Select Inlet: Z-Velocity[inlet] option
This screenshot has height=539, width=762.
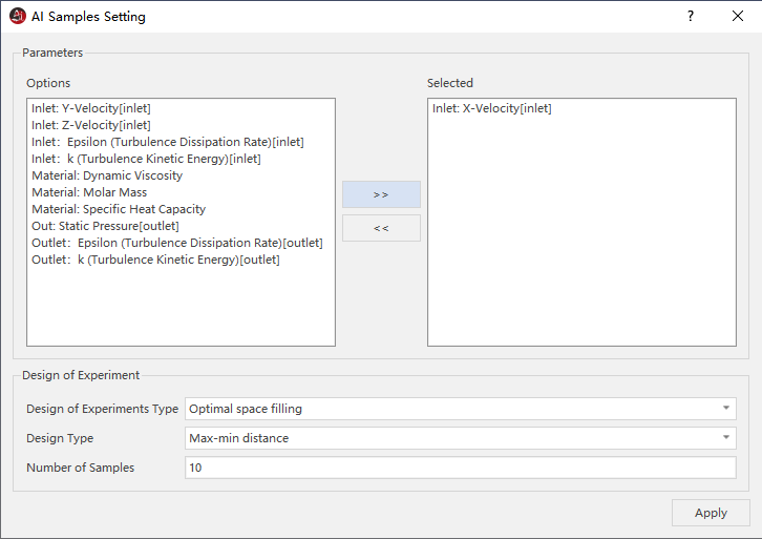[x=91, y=125]
